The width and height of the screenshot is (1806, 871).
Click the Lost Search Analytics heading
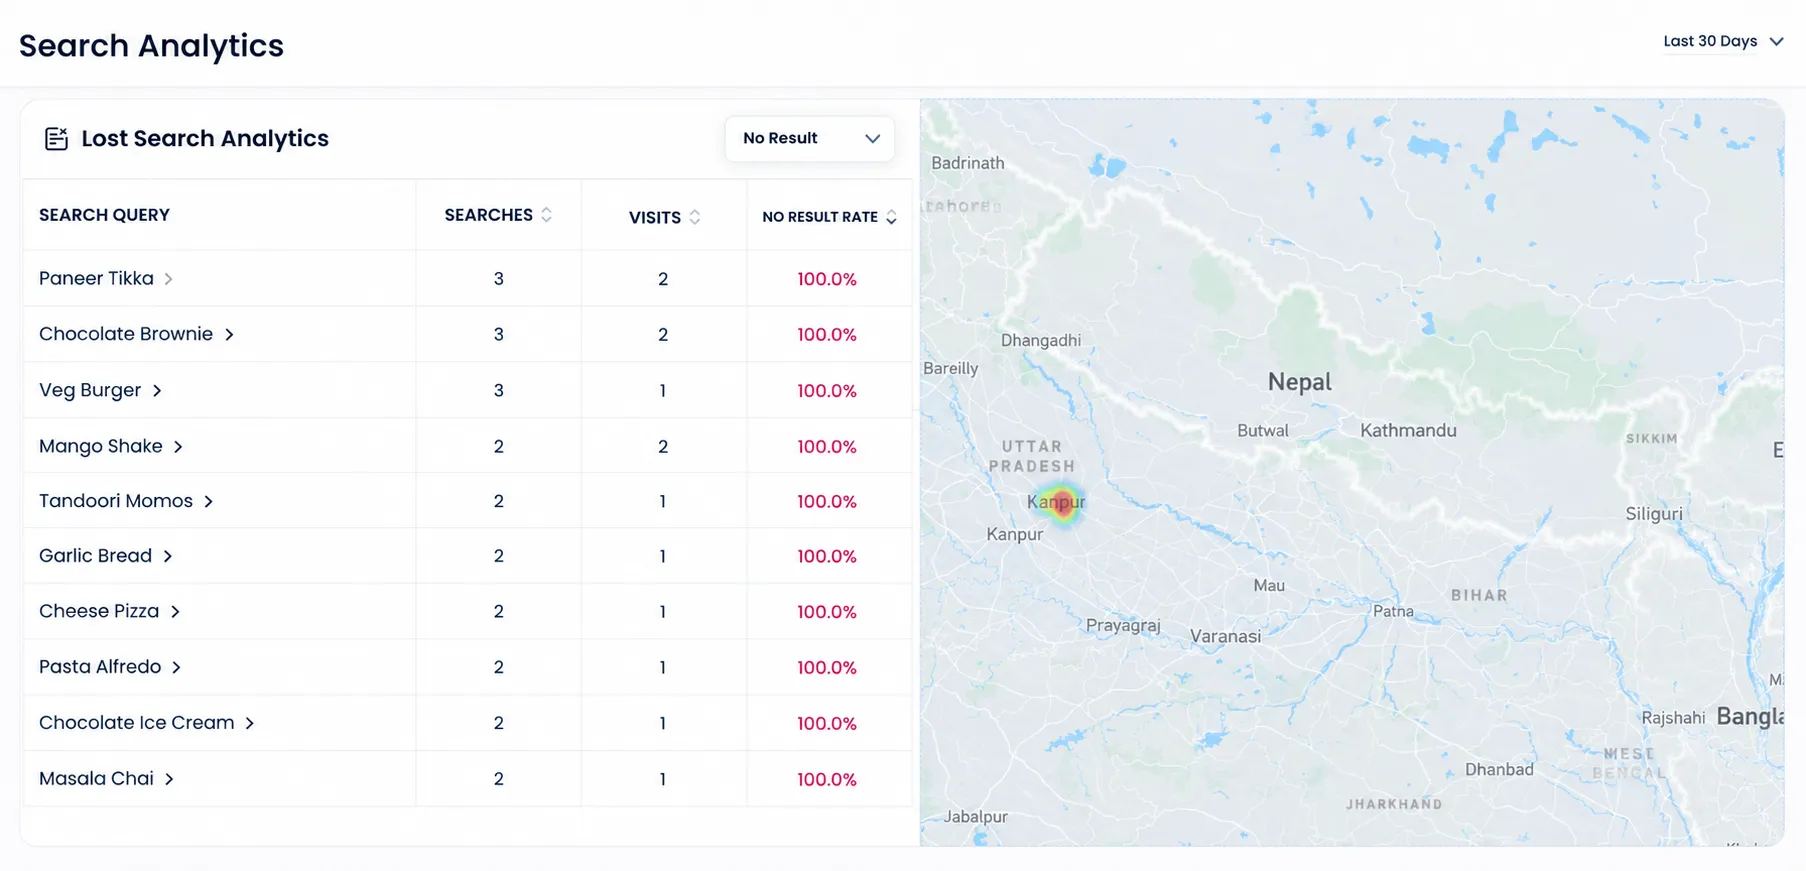pyautogui.click(x=205, y=138)
